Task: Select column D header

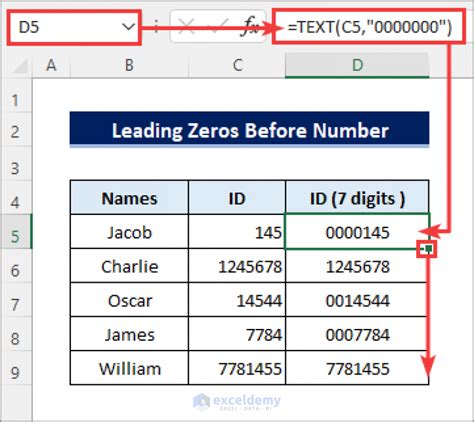Action: tap(357, 65)
